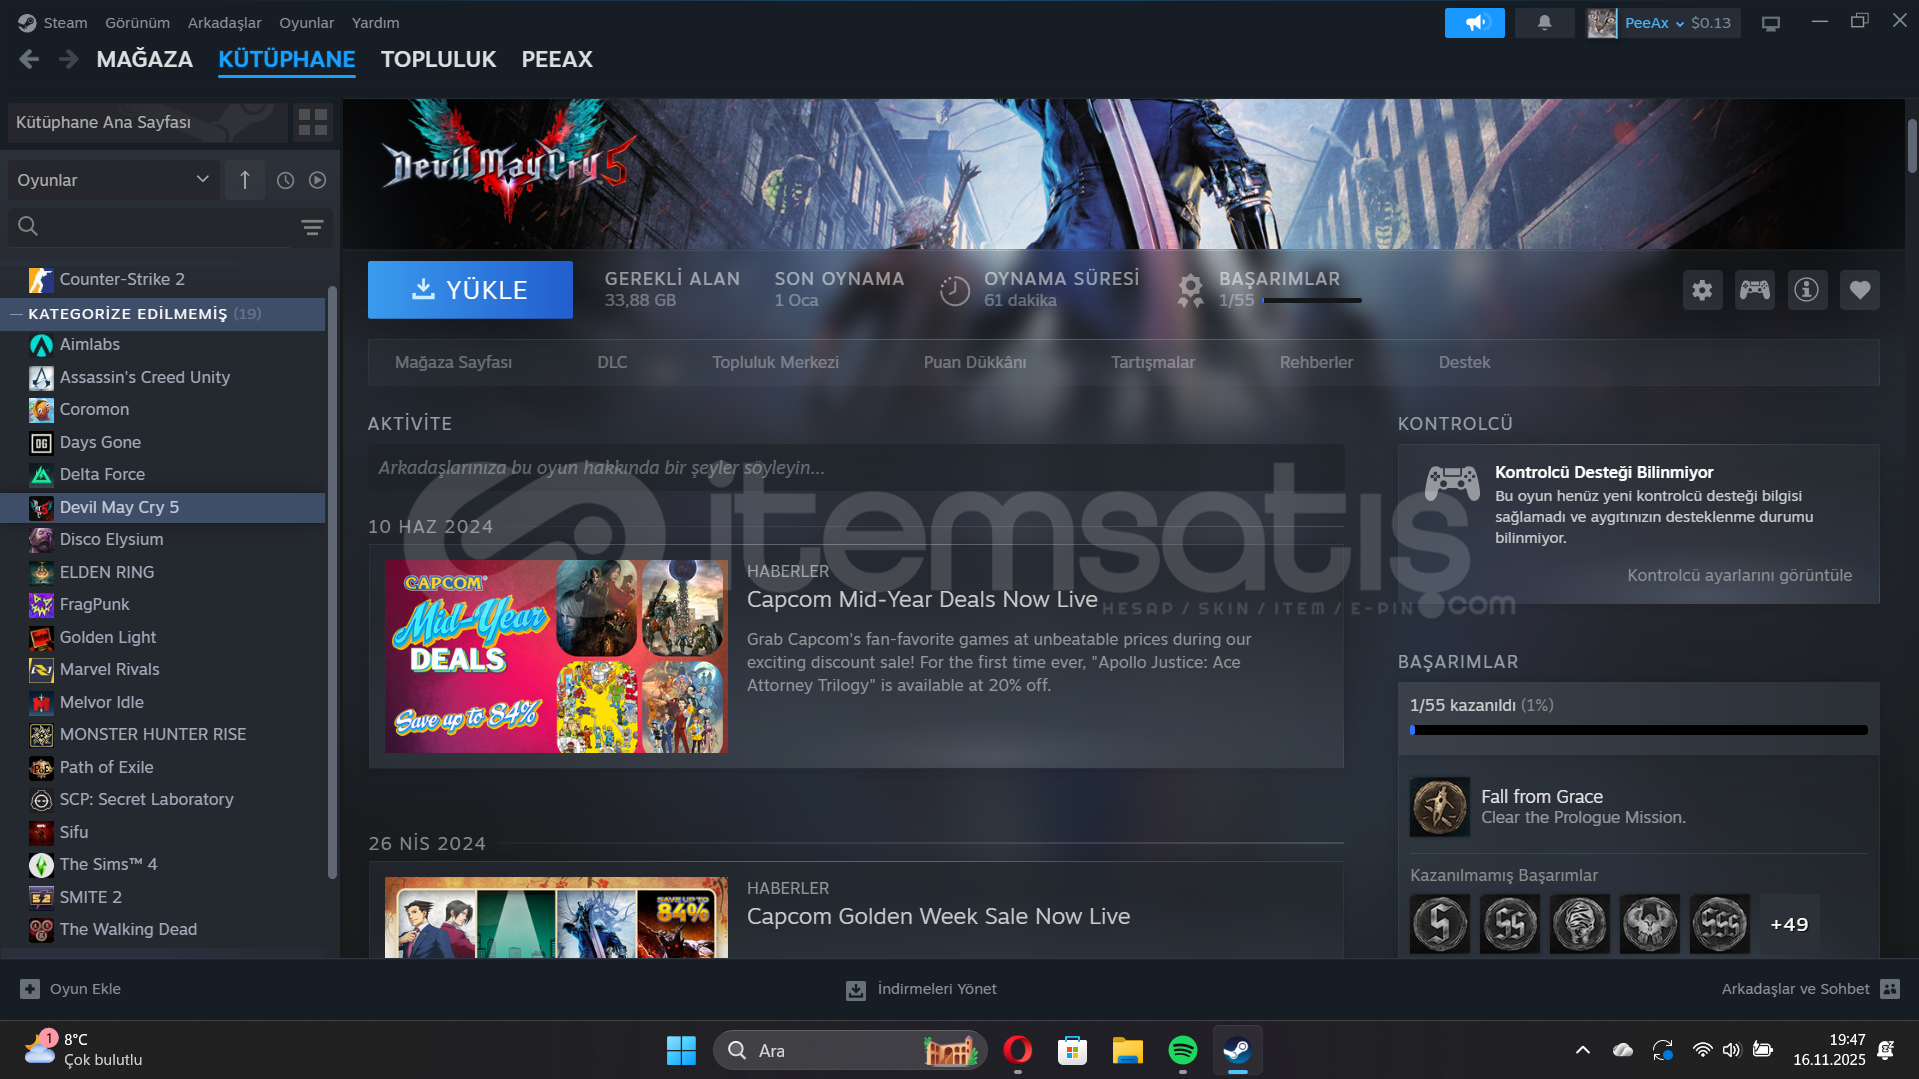This screenshot has height=1079, width=1919.
Task: Switch to Big Picture mode icon
Action: pyautogui.click(x=1771, y=23)
